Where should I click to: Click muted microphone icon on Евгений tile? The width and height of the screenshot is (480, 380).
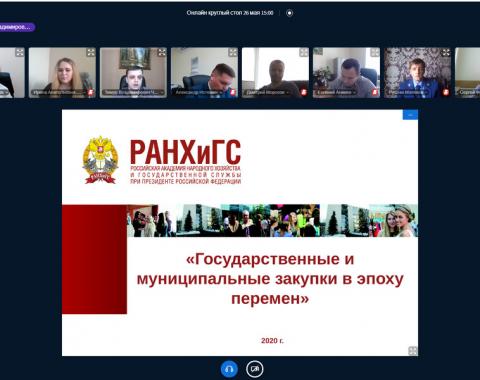[x=375, y=92]
